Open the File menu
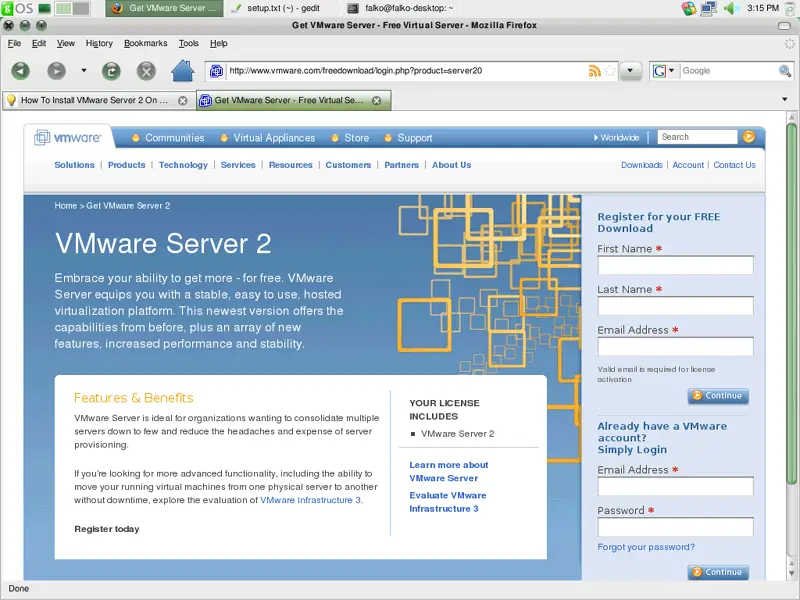The width and height of the screenshot is (800, 600). [14, 43]
